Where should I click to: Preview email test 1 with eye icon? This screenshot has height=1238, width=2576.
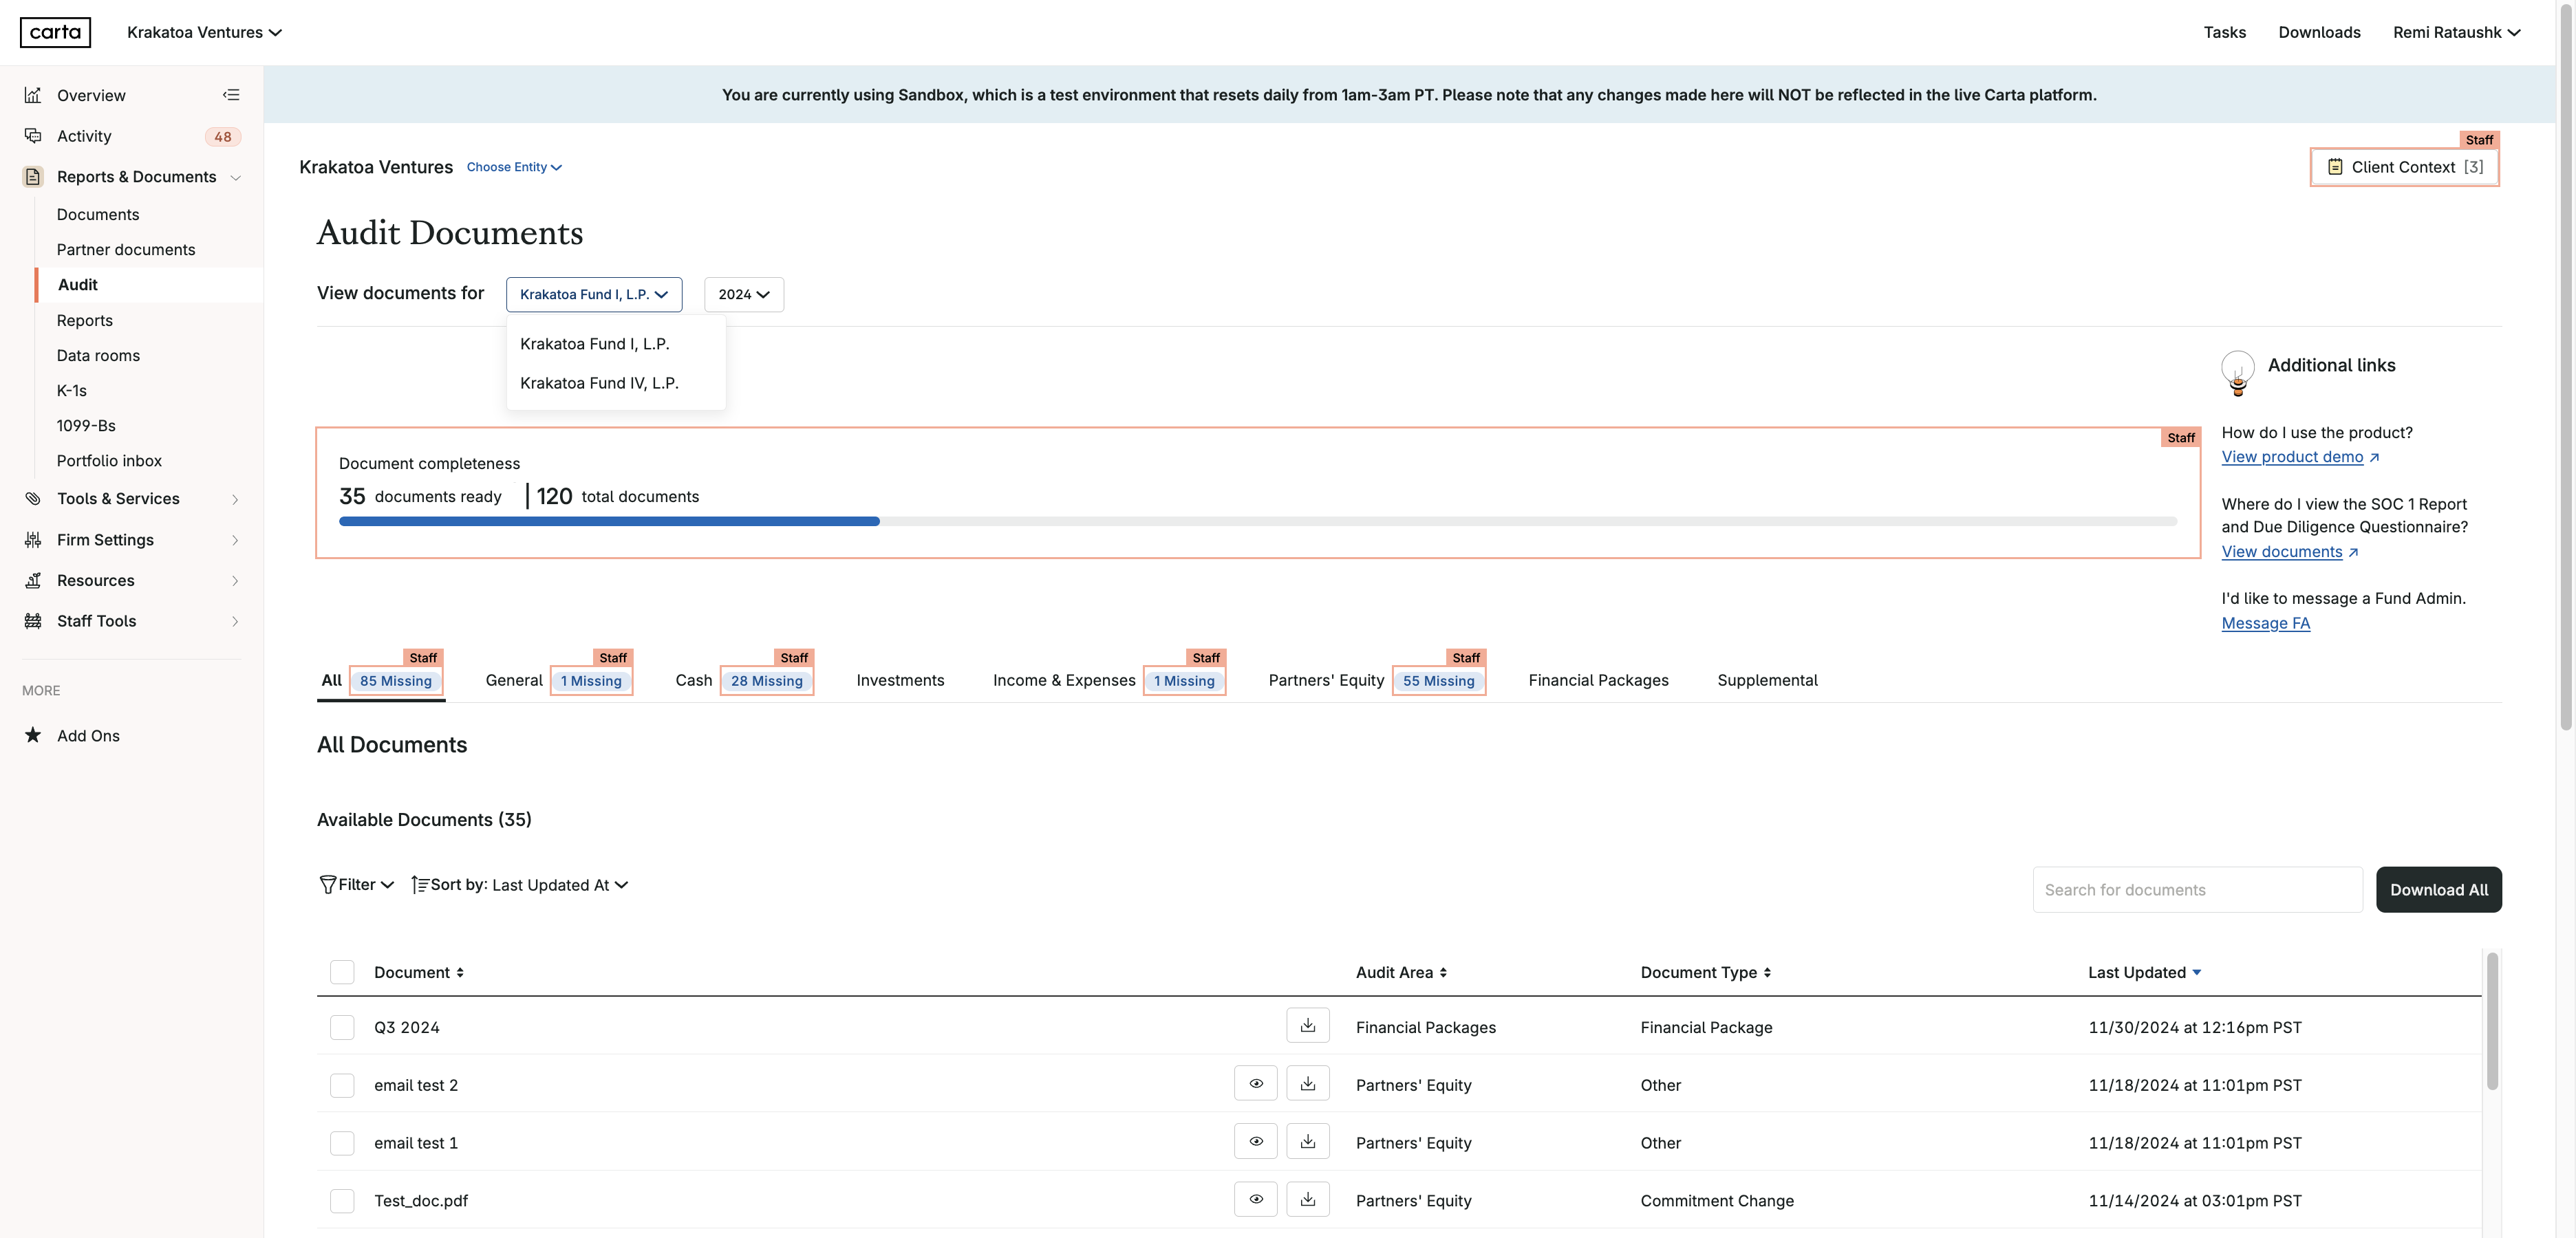pos(1256,1142)
